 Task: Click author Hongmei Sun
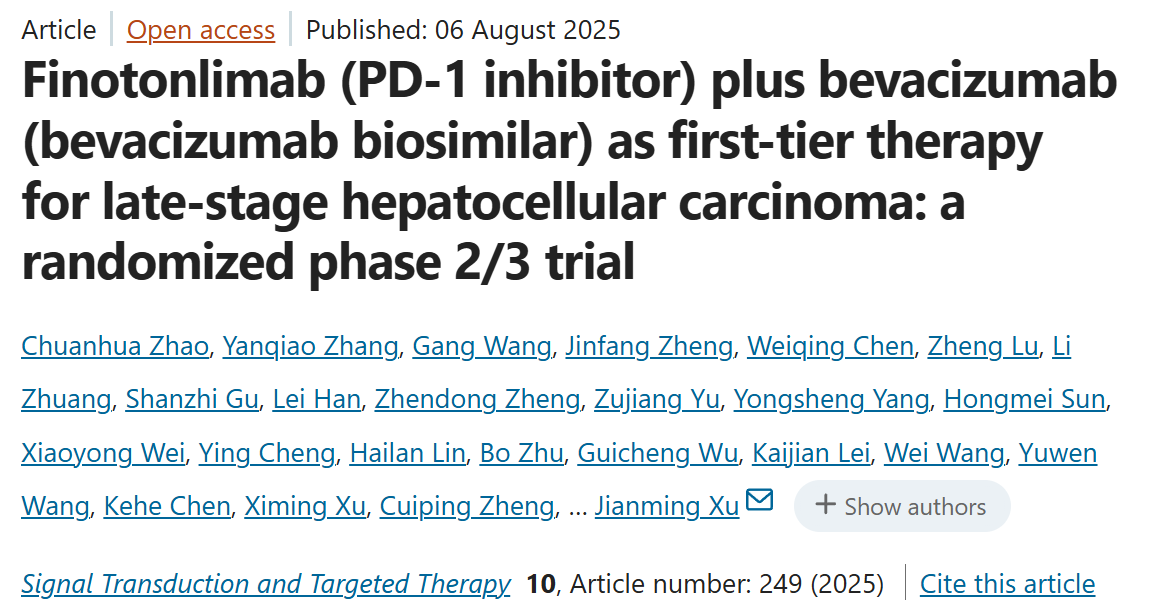[1024, 399]
